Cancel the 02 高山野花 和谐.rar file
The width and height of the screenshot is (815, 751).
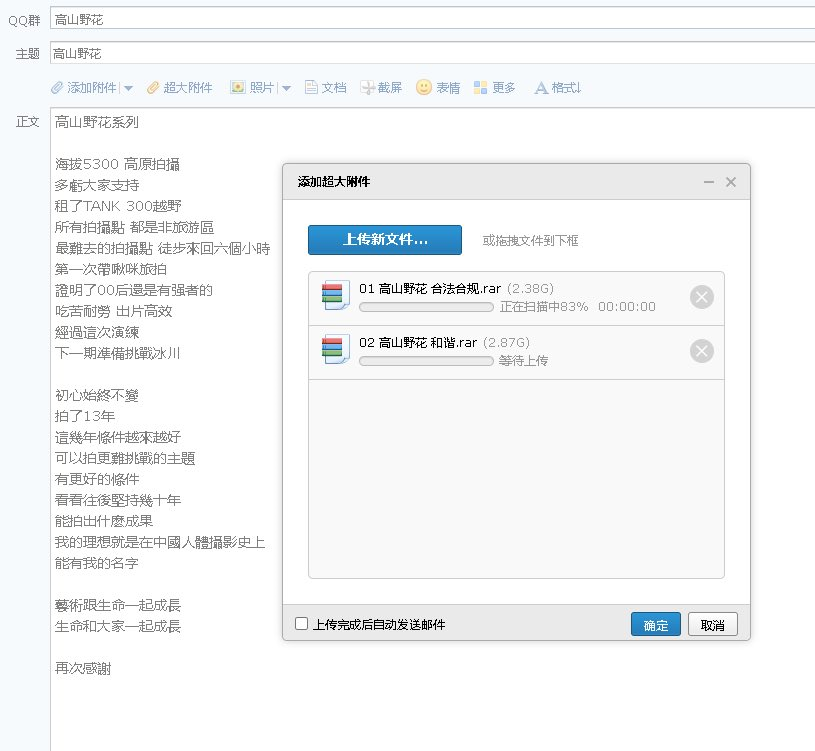pyautogui.click(x=702, y=351)
